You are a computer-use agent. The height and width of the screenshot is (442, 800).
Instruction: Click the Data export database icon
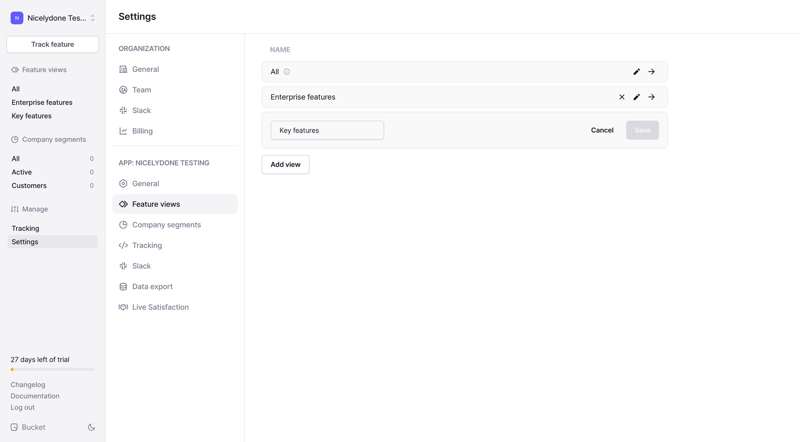123,286
